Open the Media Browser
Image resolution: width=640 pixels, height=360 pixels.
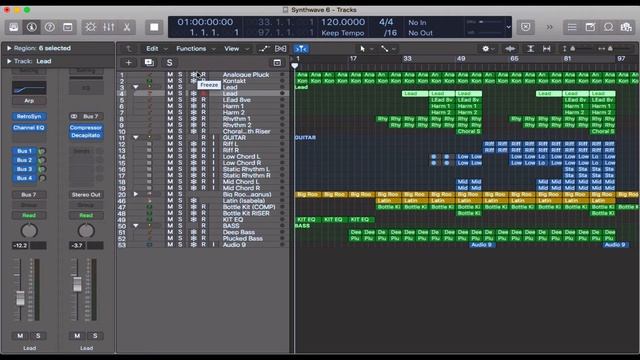click(x=626, y=27)
